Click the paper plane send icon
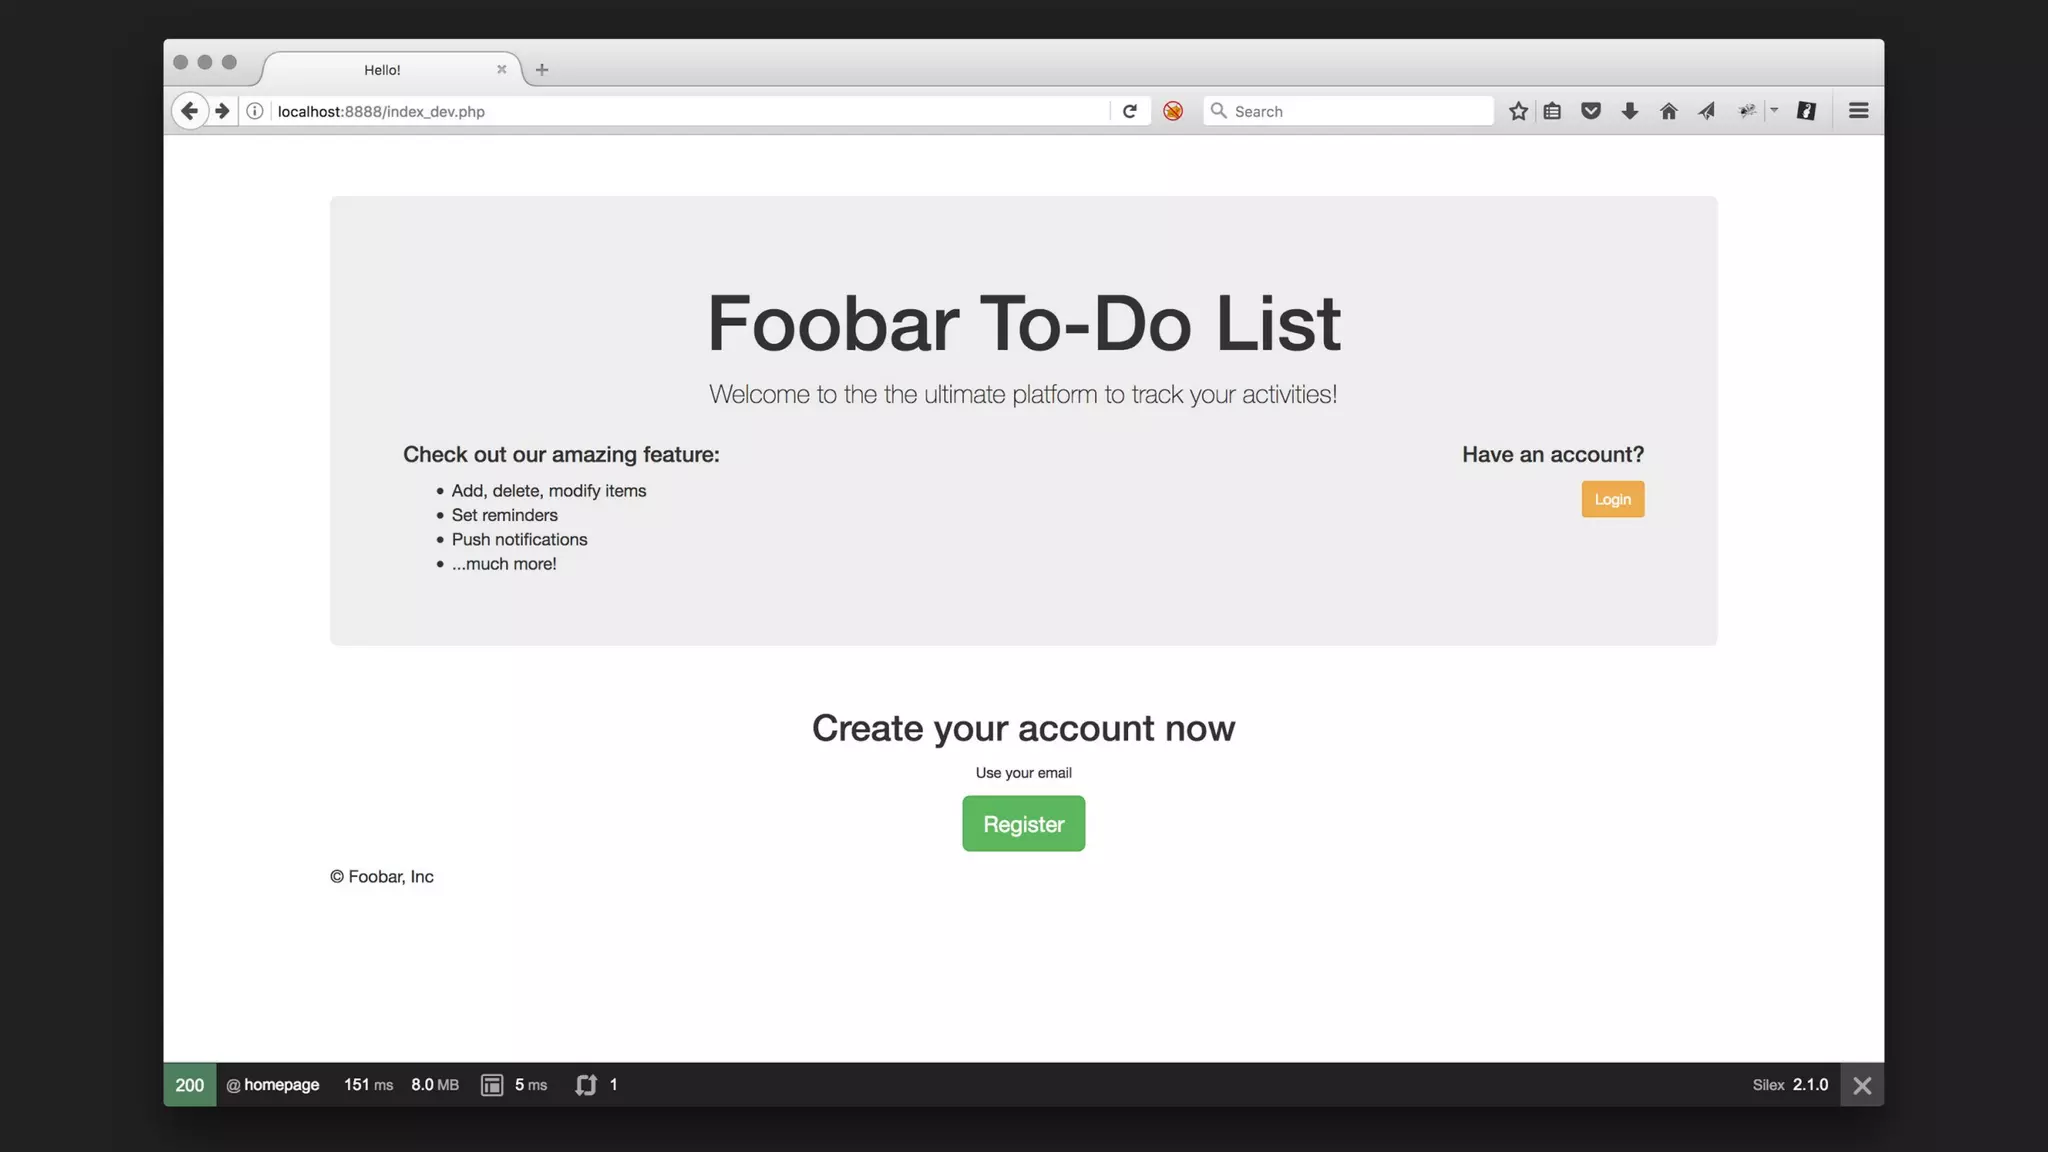 pyautogui.click(x=1707, y=111)
